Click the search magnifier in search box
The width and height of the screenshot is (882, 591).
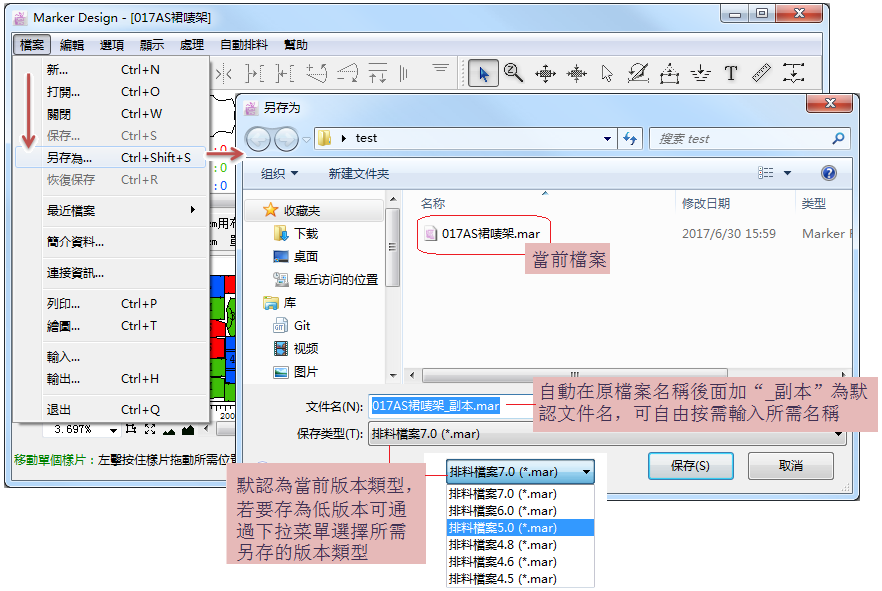[838, 139]
